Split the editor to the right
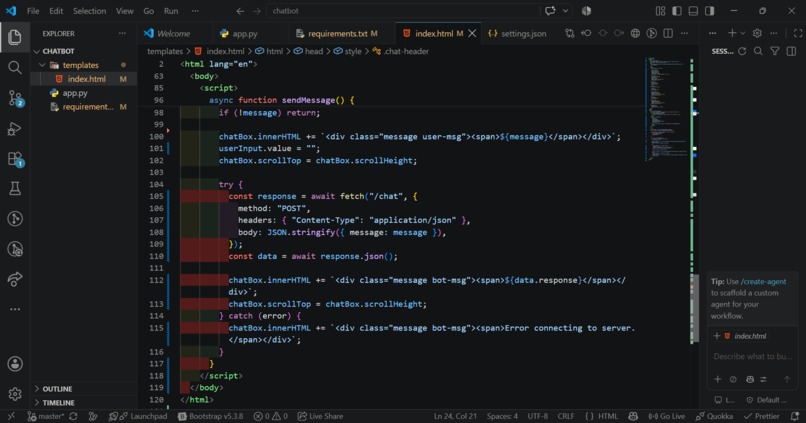The width and height of the screenshot is (806, 423). tap(668, 33)
